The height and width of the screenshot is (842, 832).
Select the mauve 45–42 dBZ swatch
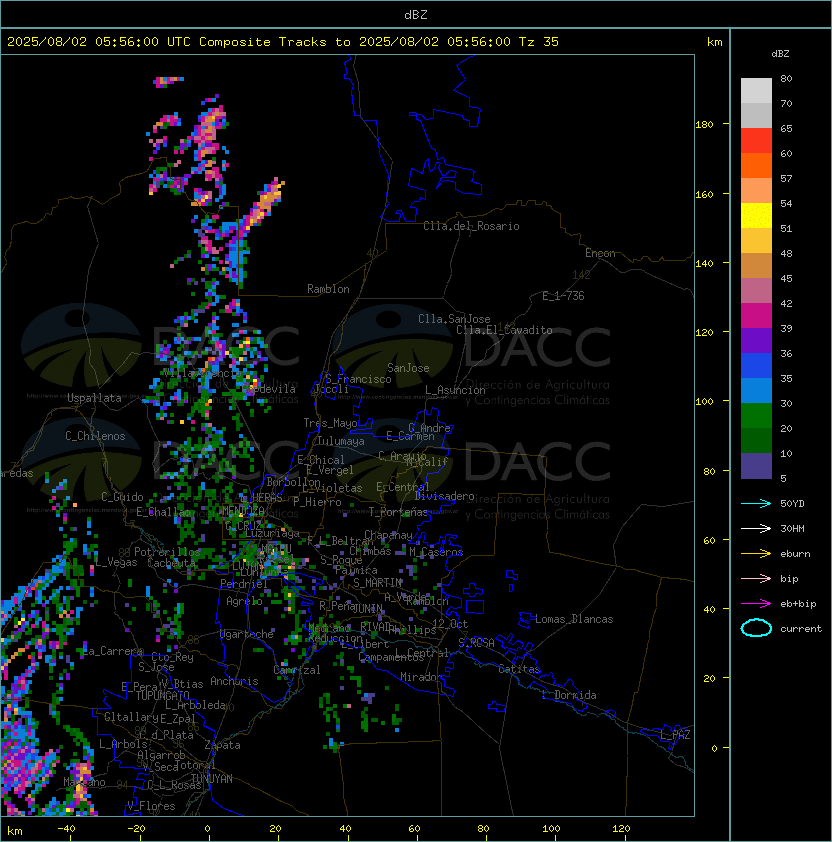756,291
